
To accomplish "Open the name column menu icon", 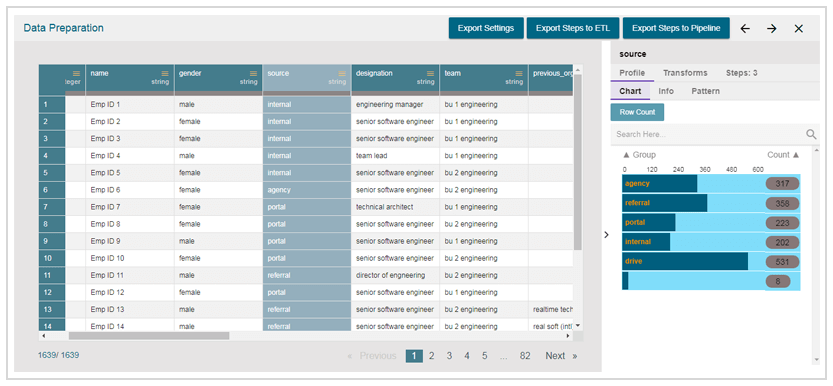I will click(165, 73).
